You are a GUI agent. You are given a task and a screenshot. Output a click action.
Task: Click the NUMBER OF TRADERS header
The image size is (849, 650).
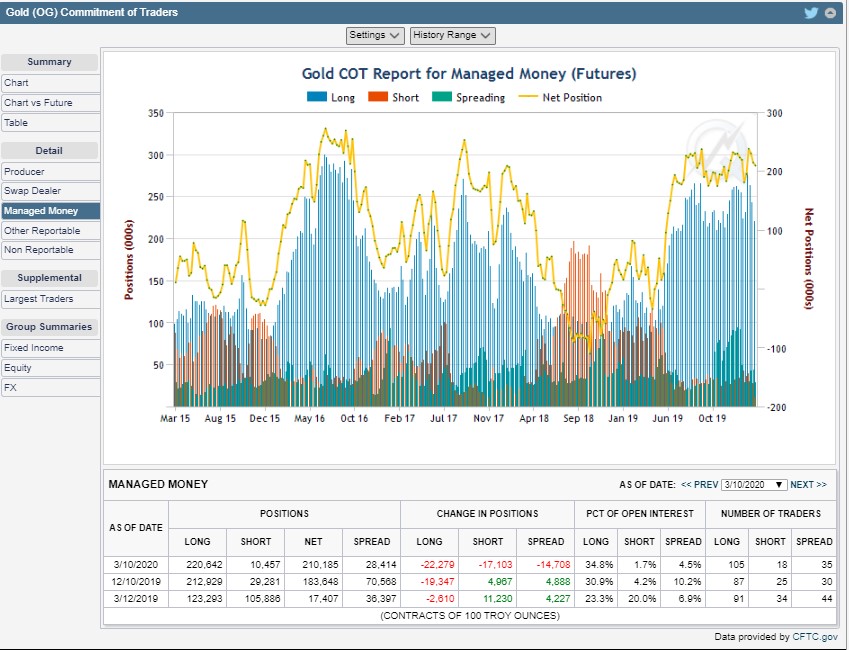point(770,514)
